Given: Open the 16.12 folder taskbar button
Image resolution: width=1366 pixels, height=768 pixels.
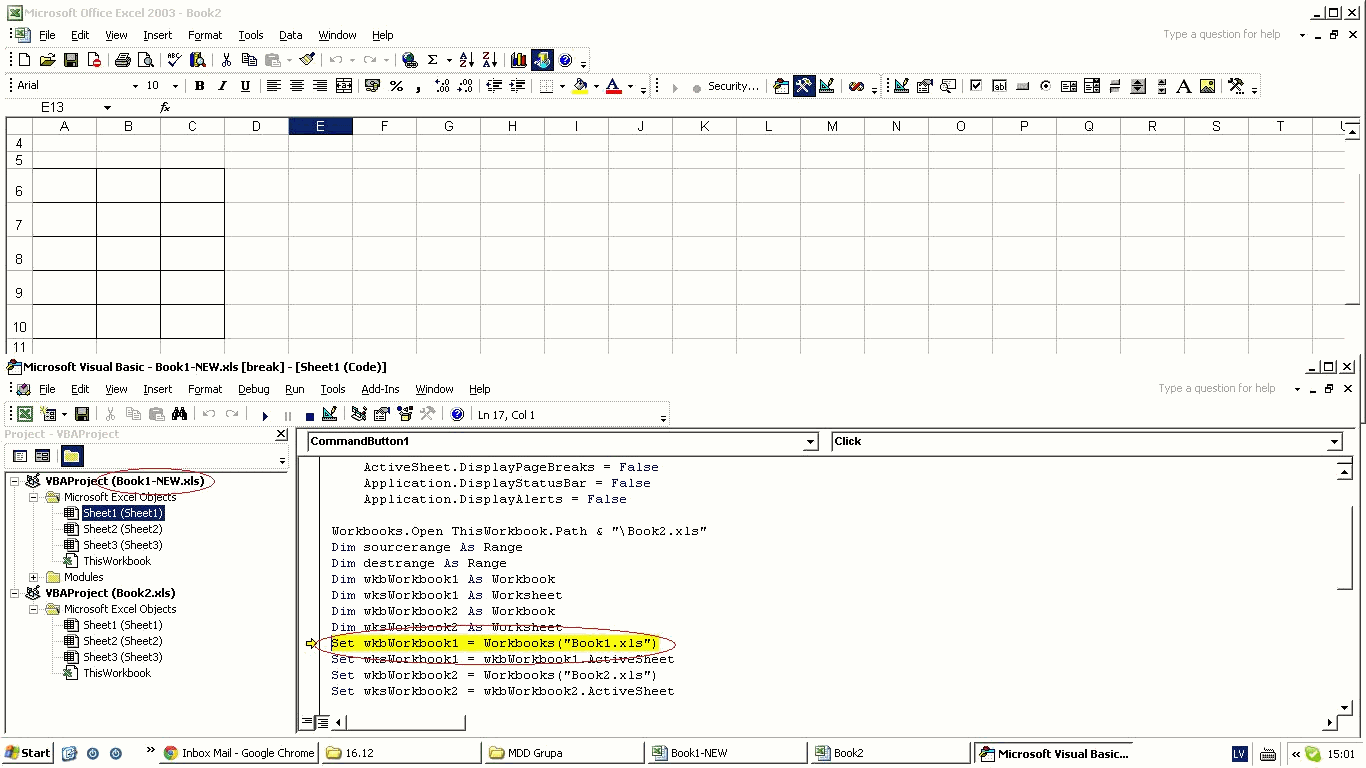Looking at the screenshot, I should click(x=400, y=753).
